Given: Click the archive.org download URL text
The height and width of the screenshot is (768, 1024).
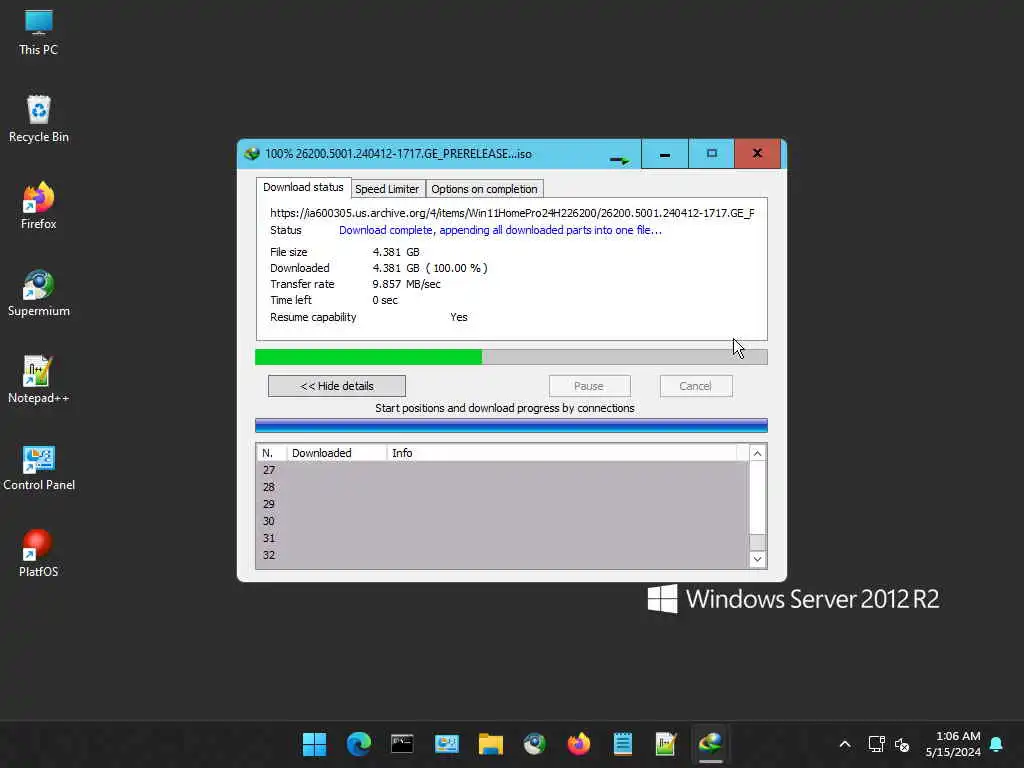Looking at the screenshot, I should 512,213.
